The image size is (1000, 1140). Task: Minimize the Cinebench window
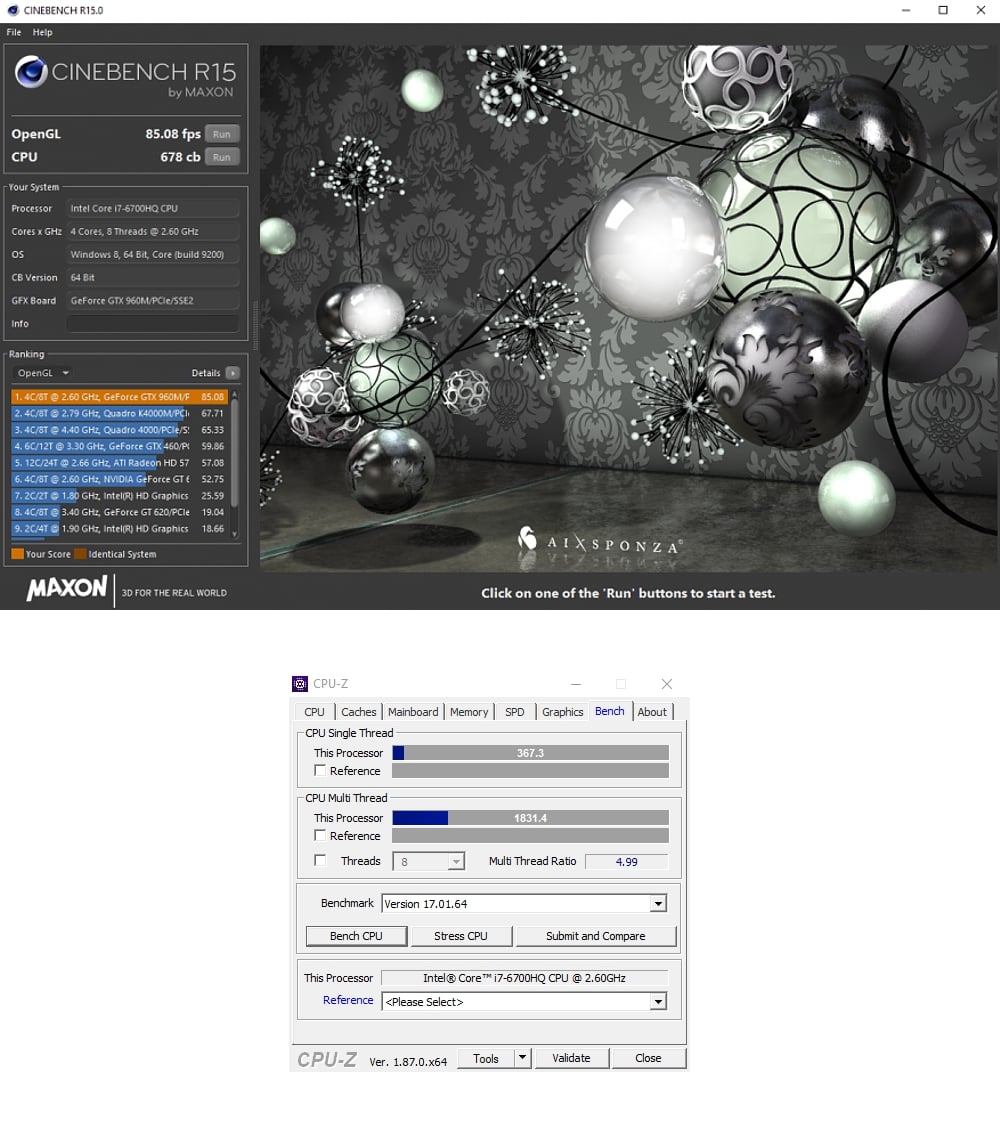point(905,10)
